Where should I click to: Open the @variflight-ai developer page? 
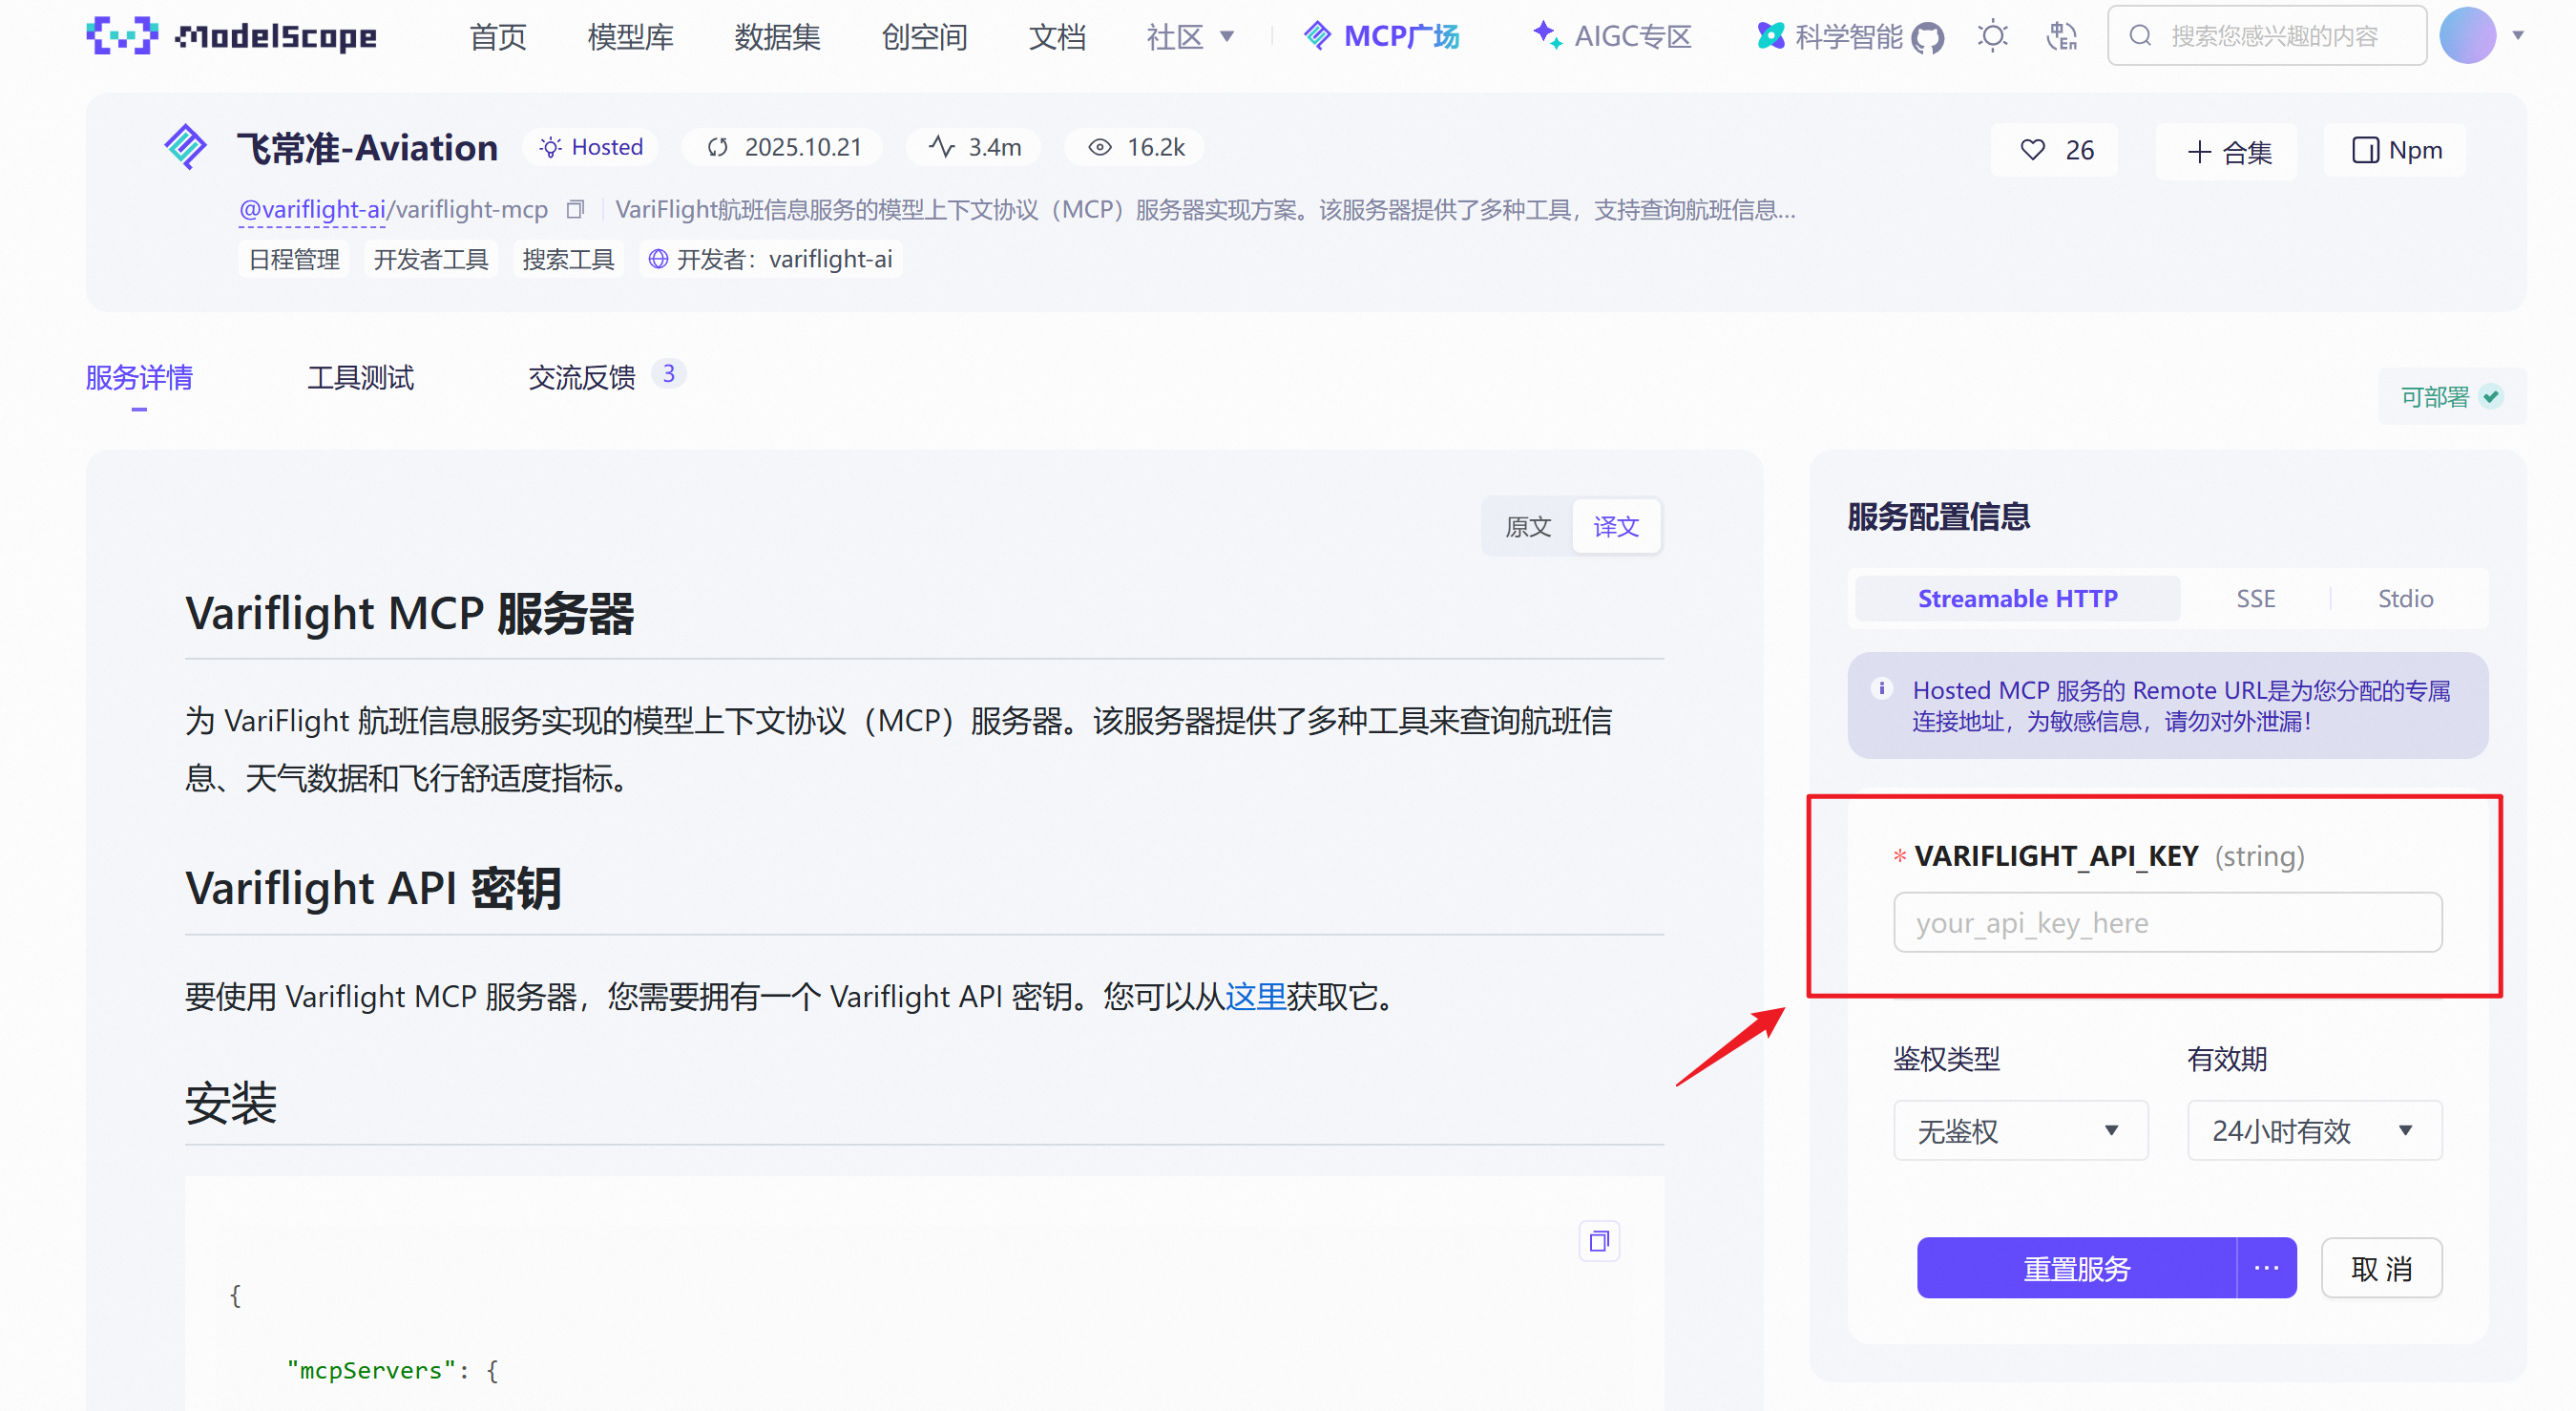pos(311,210)
